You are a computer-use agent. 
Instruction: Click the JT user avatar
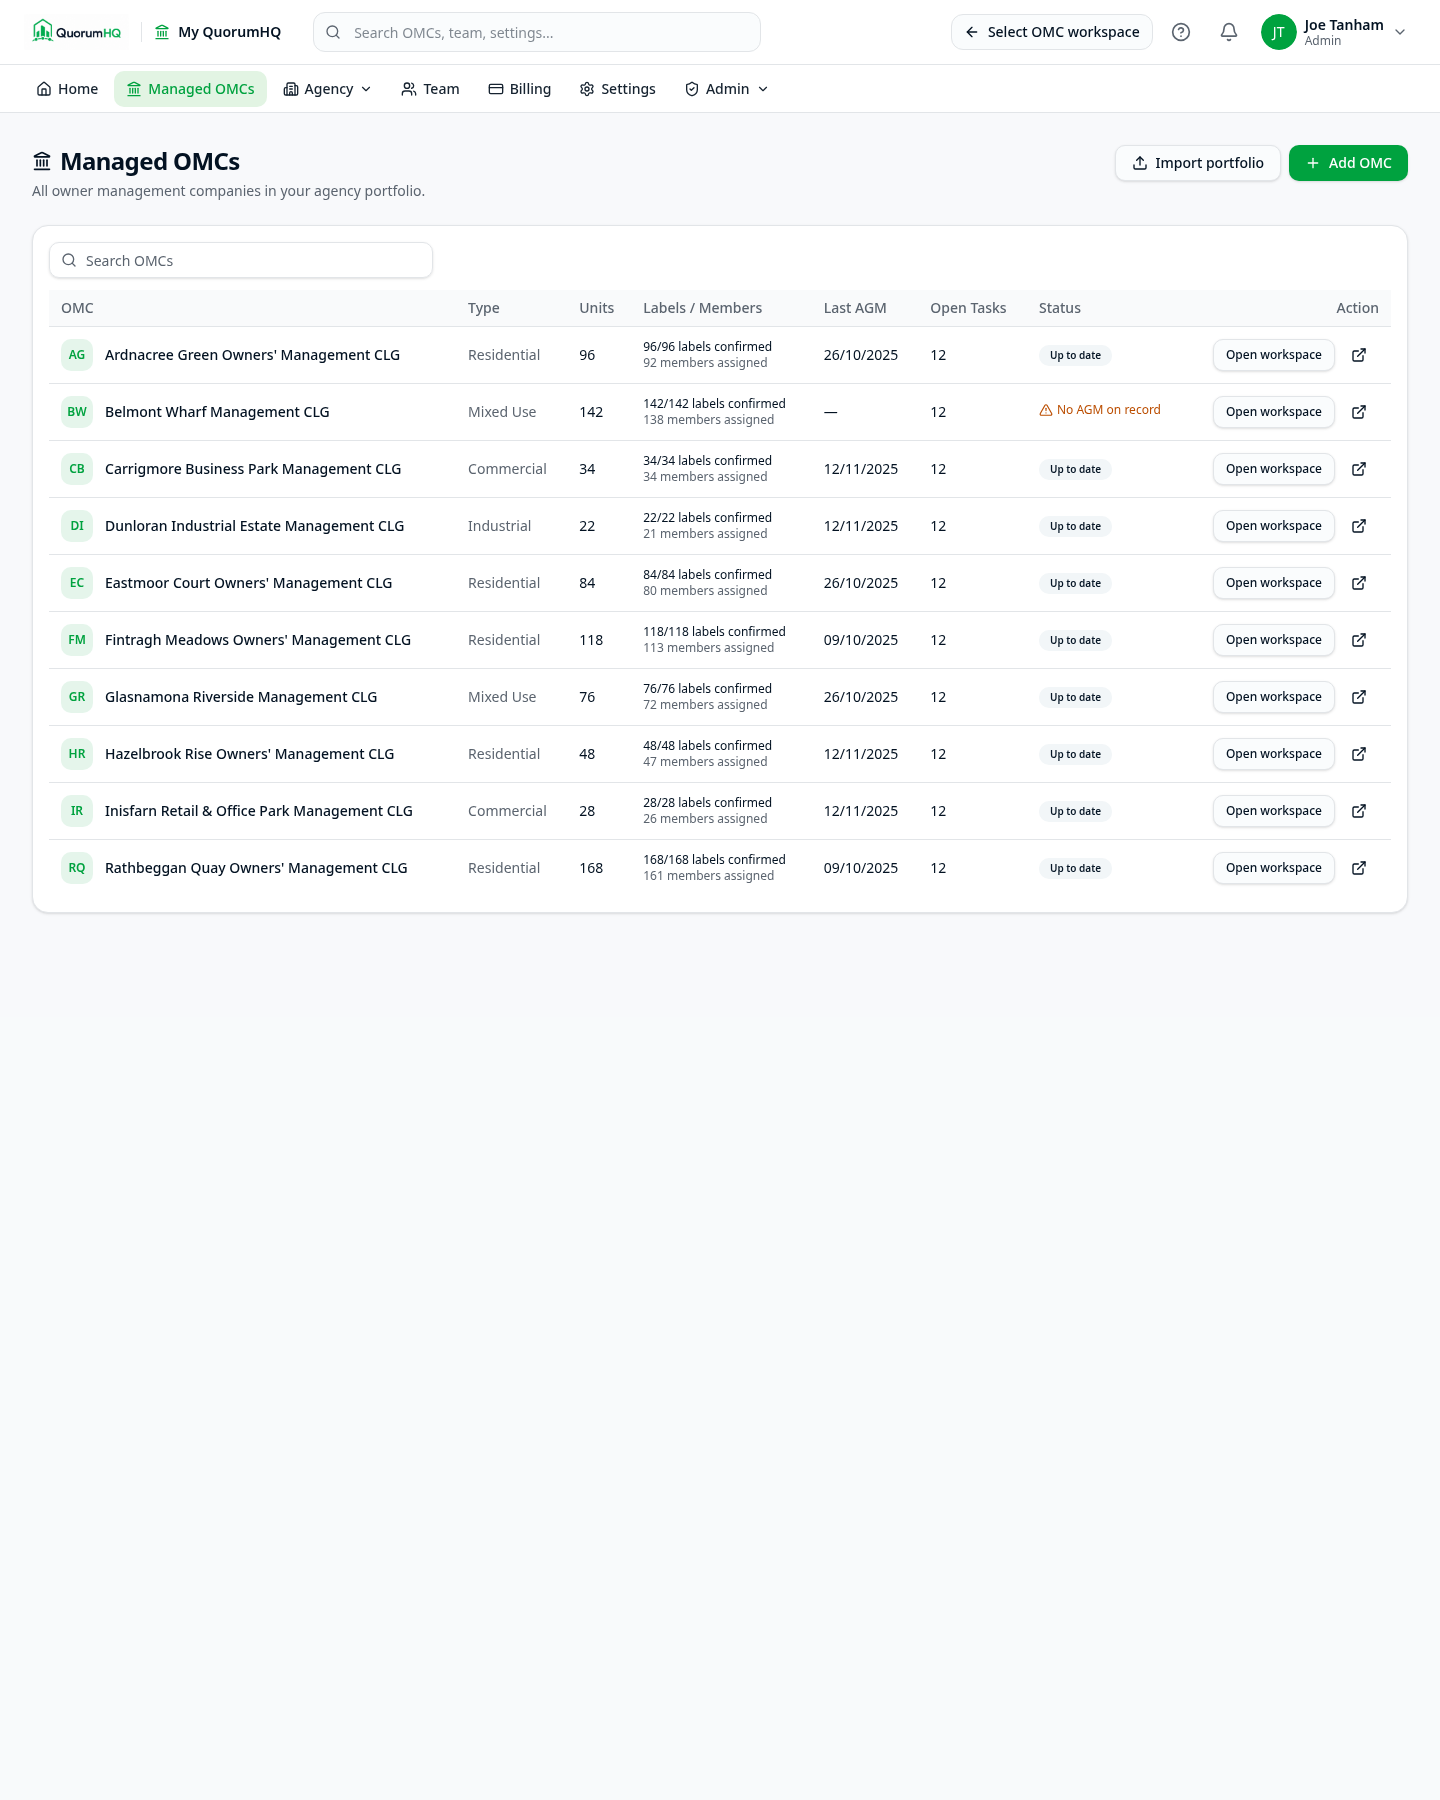point(1278,32)
